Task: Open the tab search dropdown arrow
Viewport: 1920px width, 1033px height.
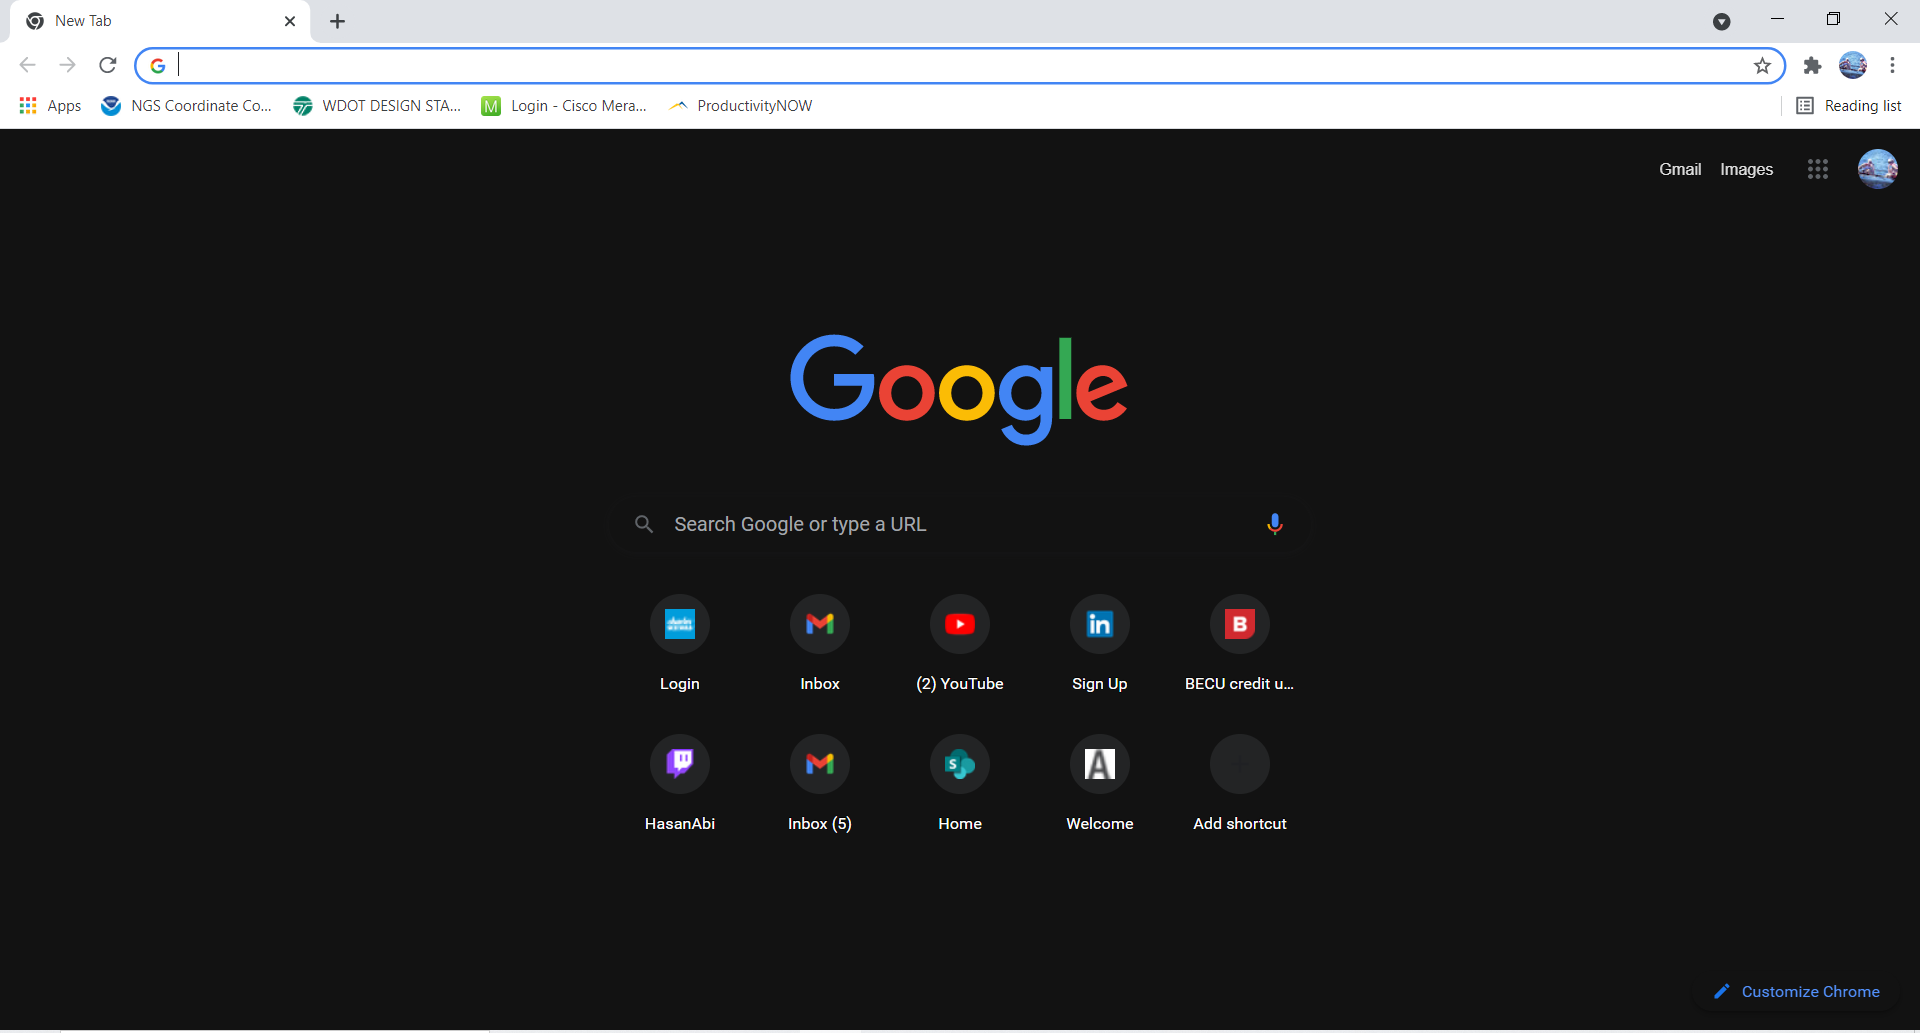Action: (1721, 21)
